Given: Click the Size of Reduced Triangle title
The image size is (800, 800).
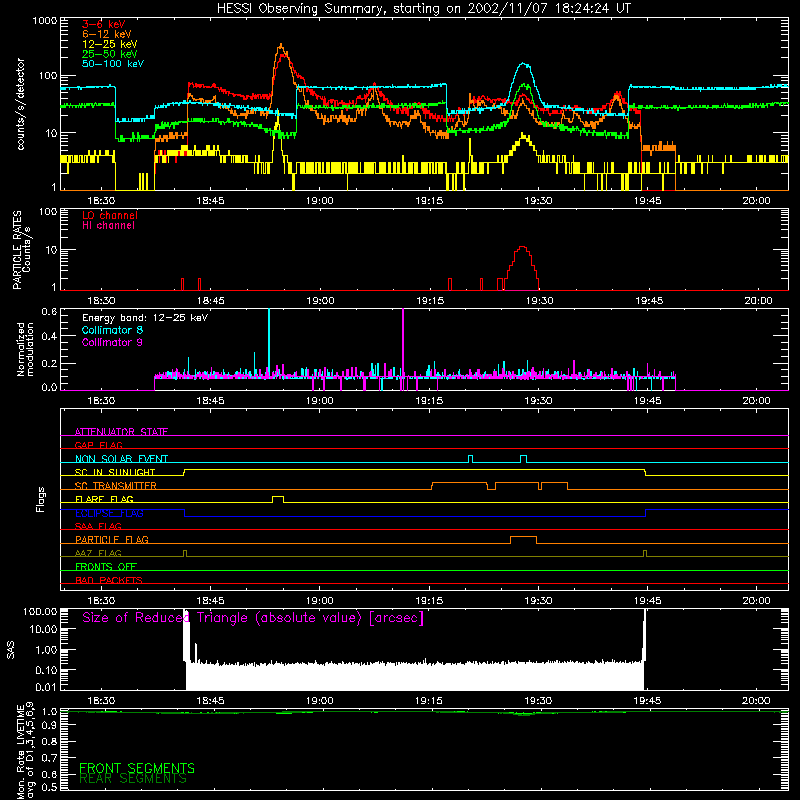Looking at the screenshot, I should pos(253,618).
